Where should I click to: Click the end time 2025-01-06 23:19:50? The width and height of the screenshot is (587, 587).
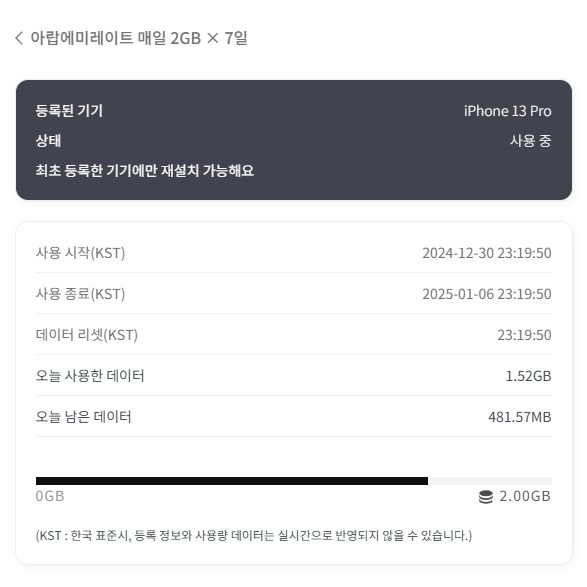coord(487,294)
